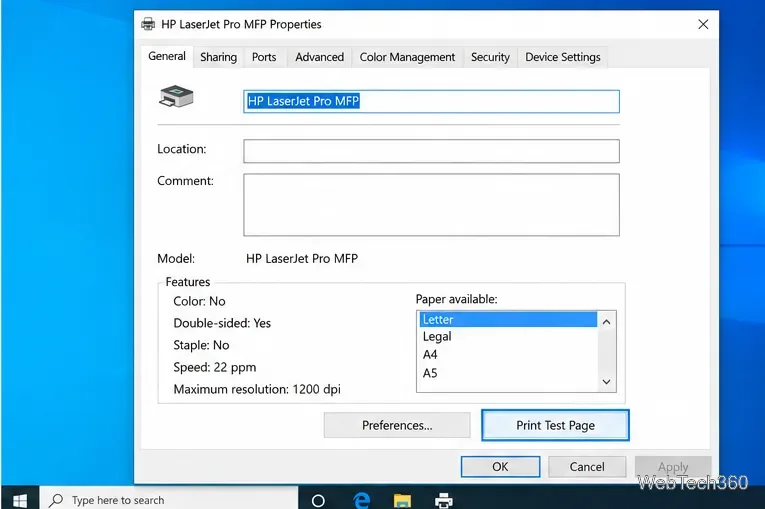Click the printer icon in the title bar
This screenshot has width=765, height=509.
pos(148,24)
